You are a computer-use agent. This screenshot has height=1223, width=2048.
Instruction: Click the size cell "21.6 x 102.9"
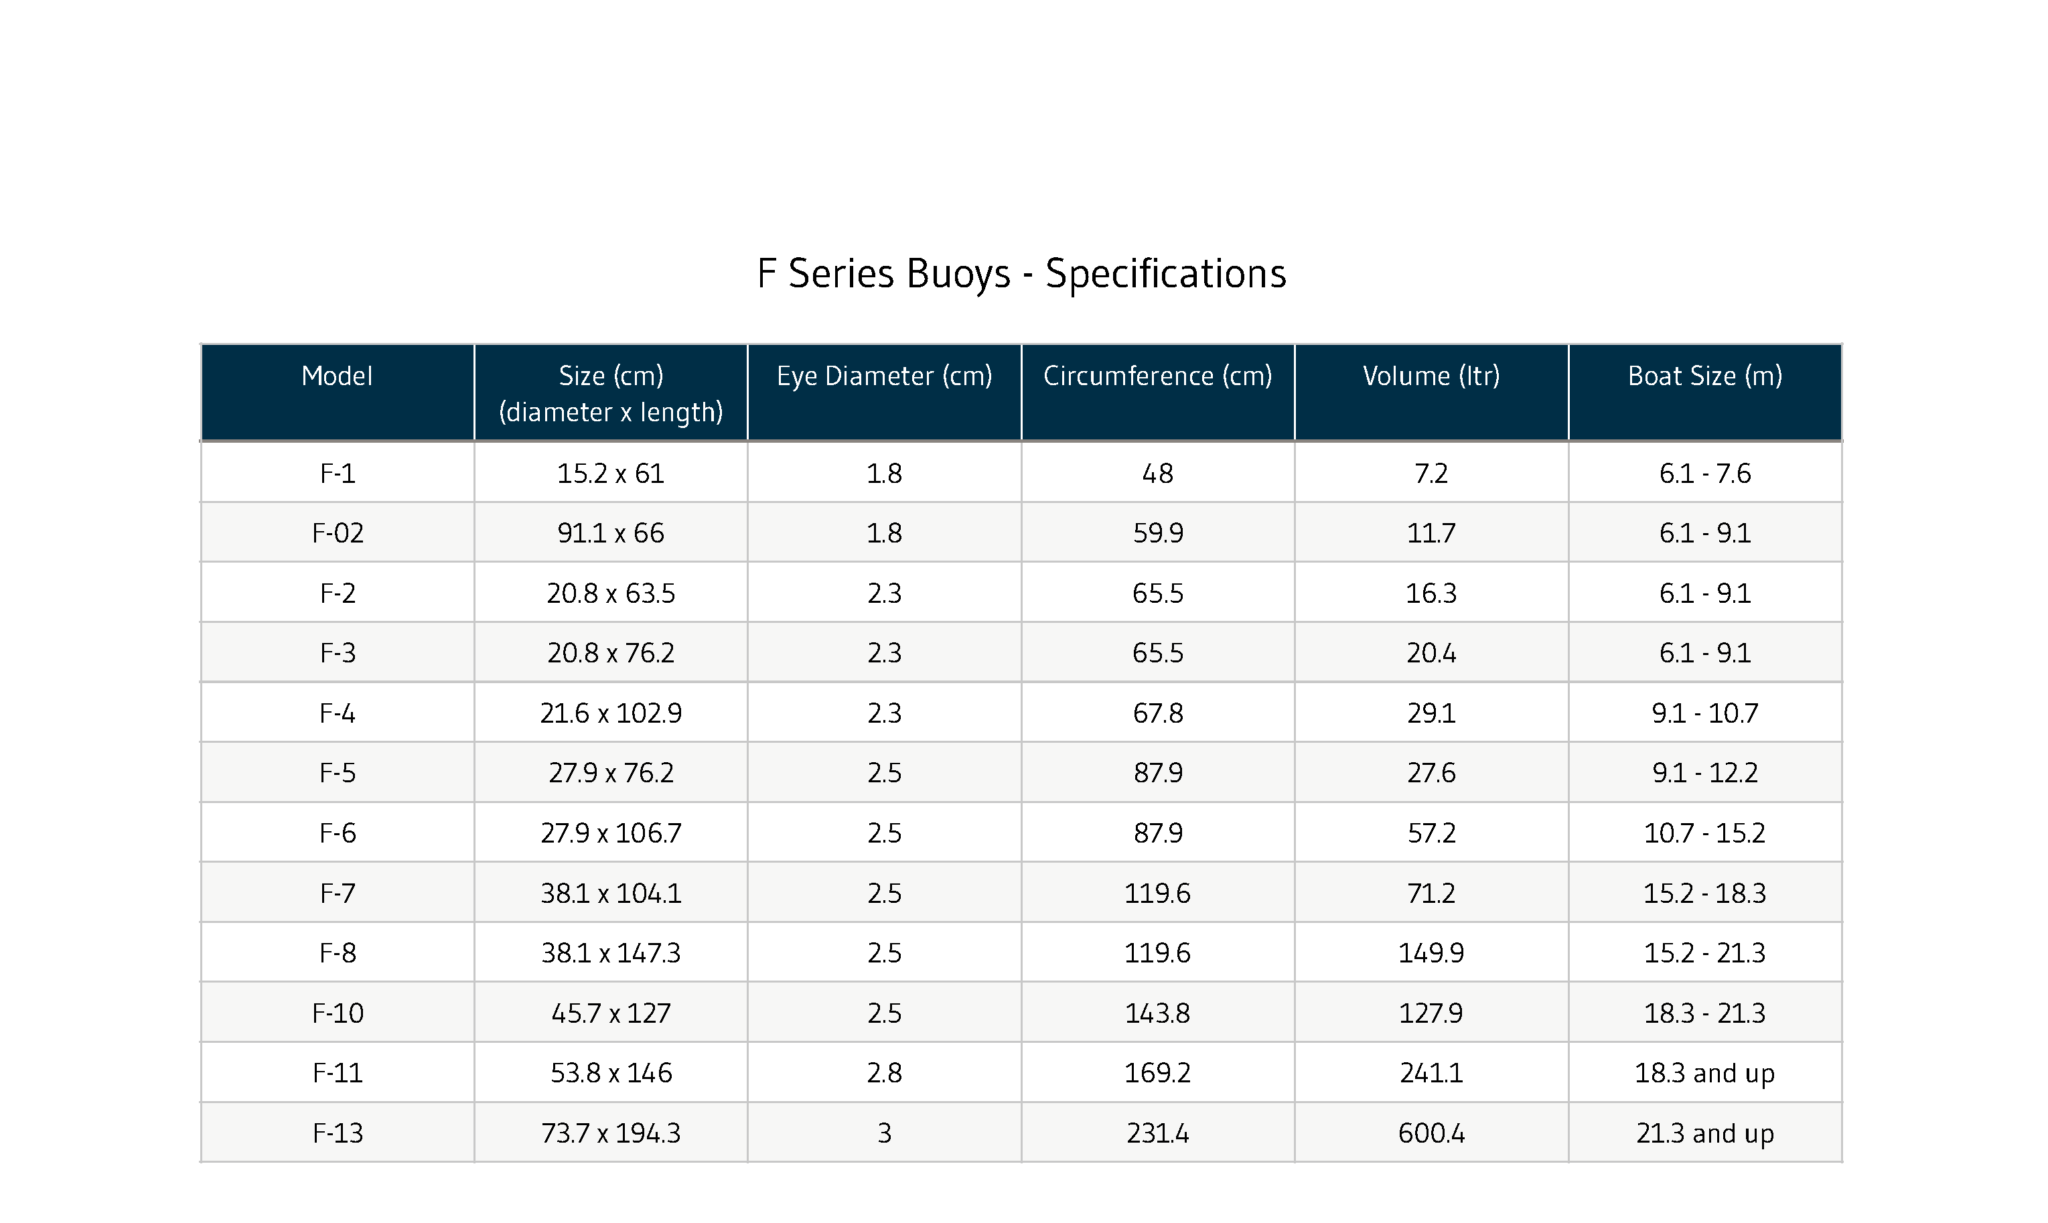point(610,713)
